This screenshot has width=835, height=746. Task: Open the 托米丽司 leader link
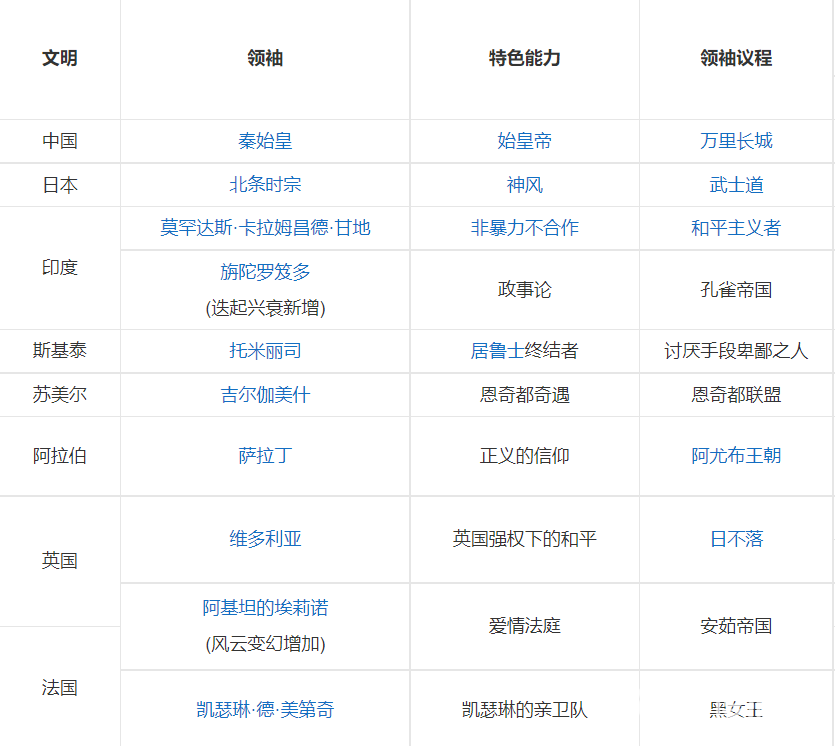(265, 351)
